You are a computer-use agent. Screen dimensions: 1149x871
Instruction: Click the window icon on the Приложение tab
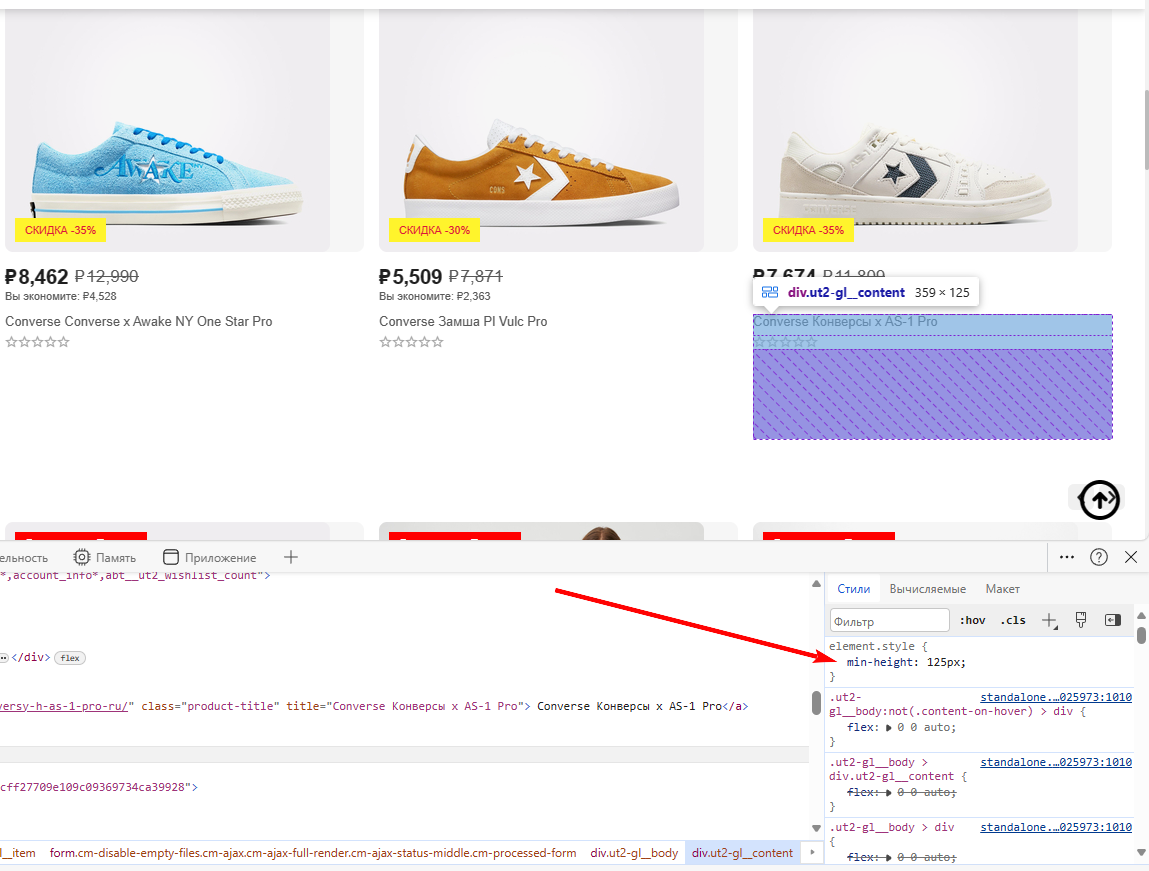click(x=171, y=557)
